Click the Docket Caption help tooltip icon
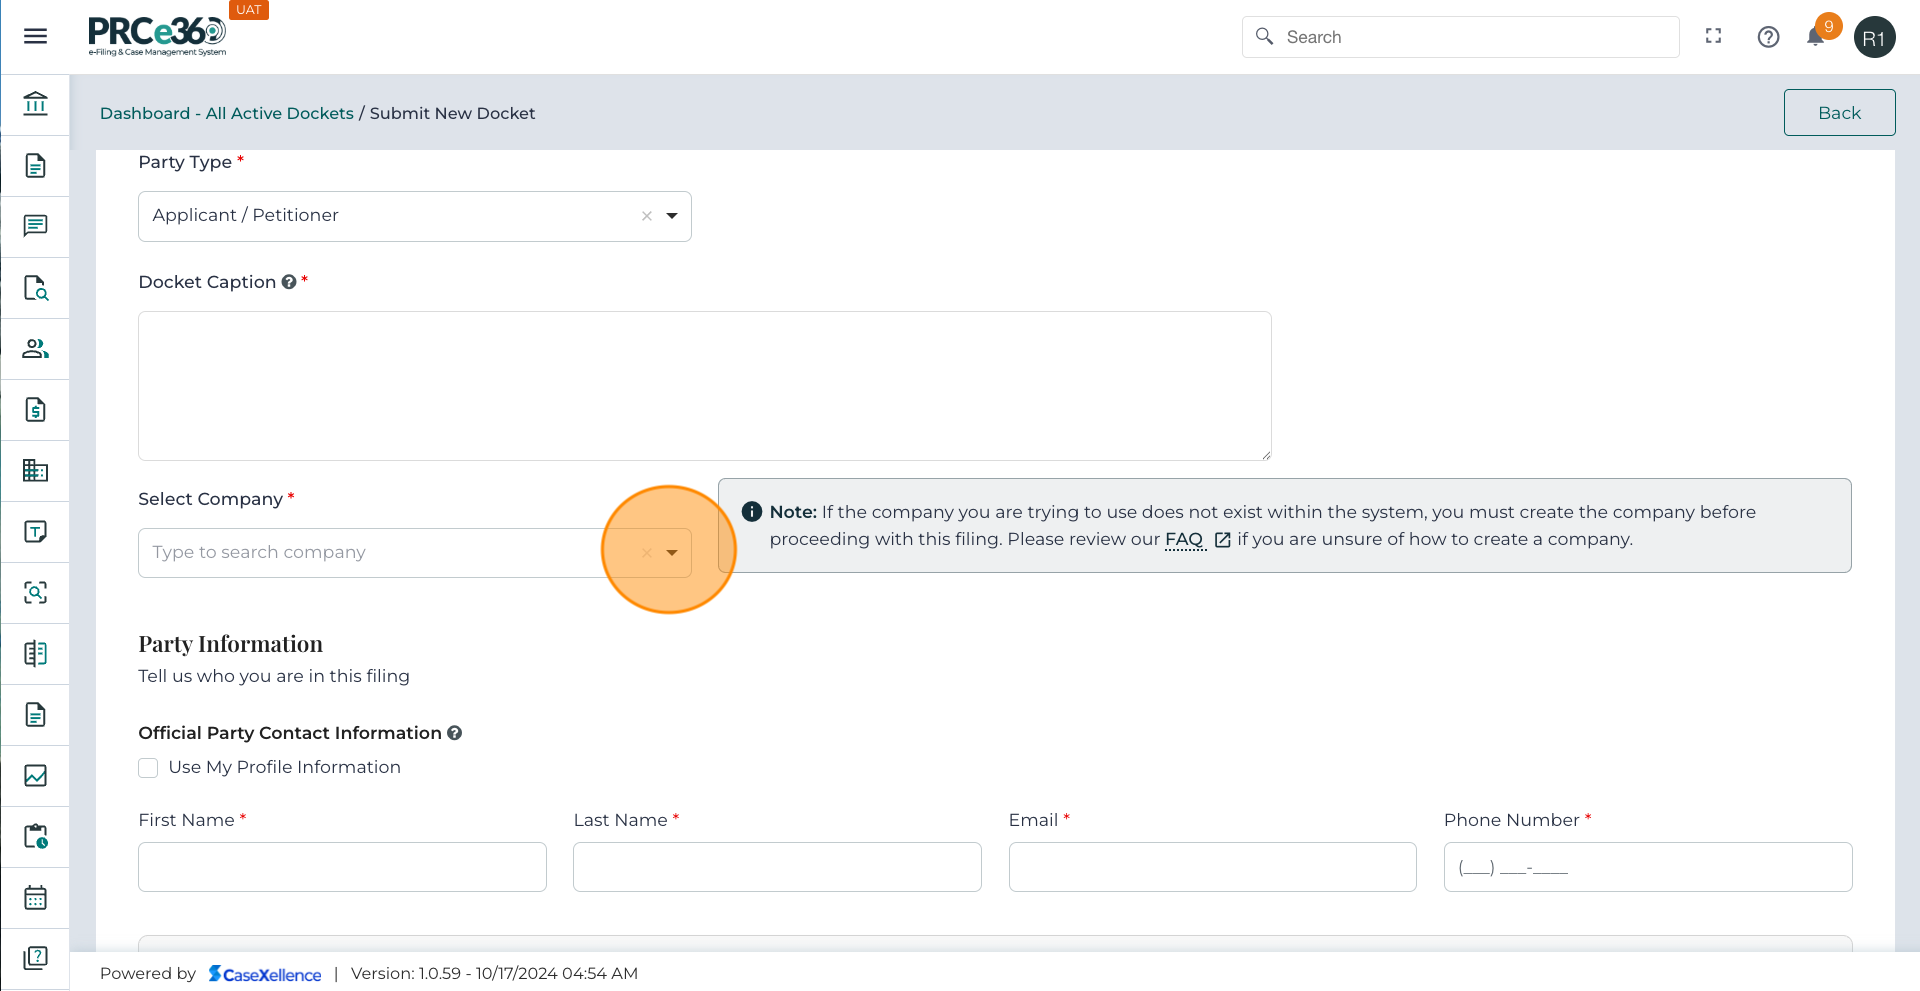This screenshot has height=991, width=1920. 289,282
